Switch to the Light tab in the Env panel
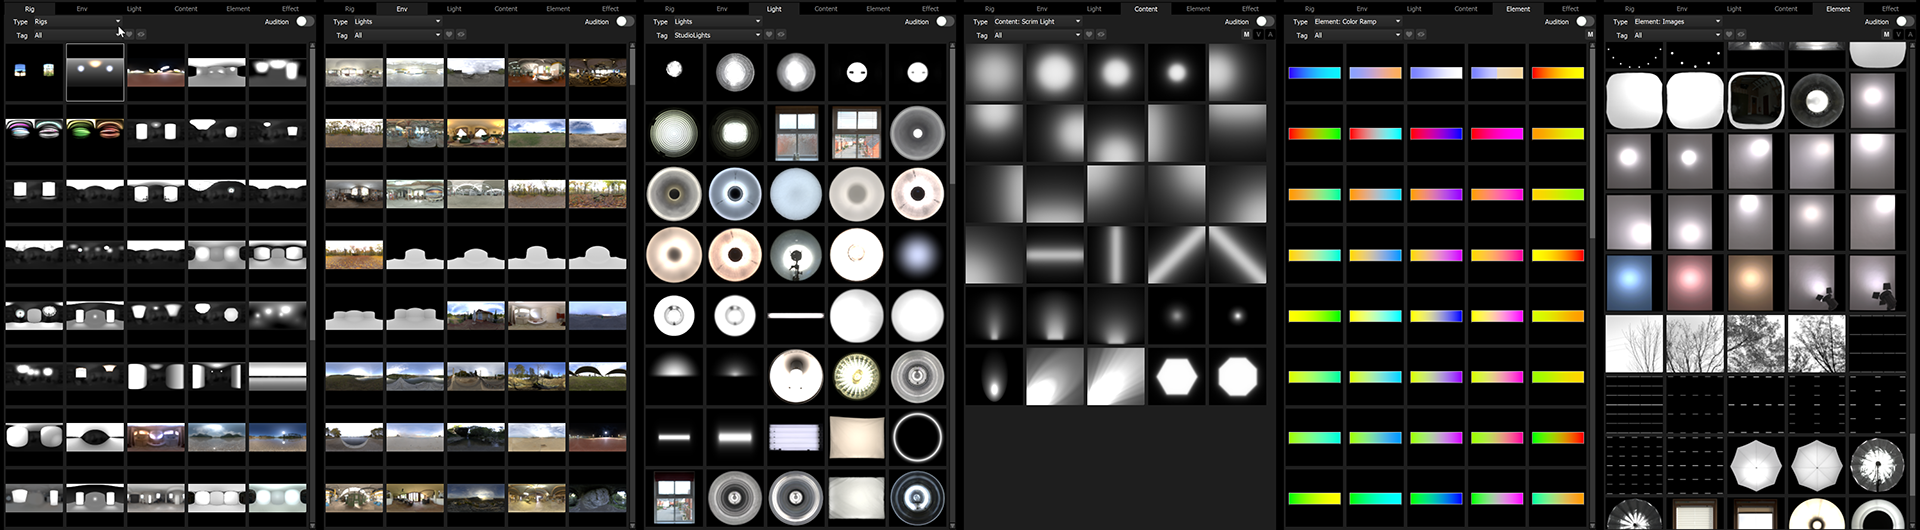The width and height of the screenshot is (1920, 530). (x=454, y=8)
